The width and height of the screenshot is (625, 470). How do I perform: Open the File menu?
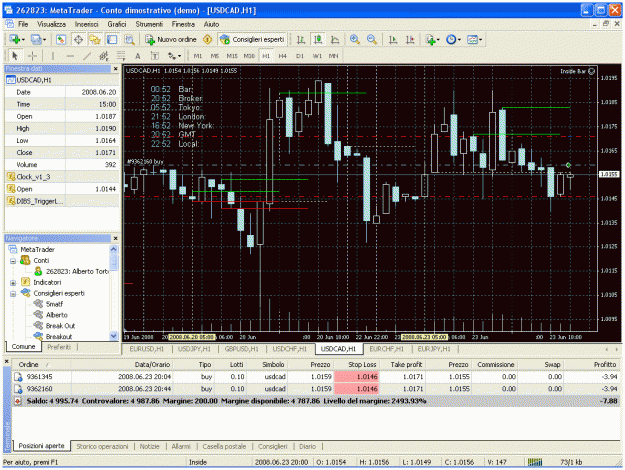[23, 24]
